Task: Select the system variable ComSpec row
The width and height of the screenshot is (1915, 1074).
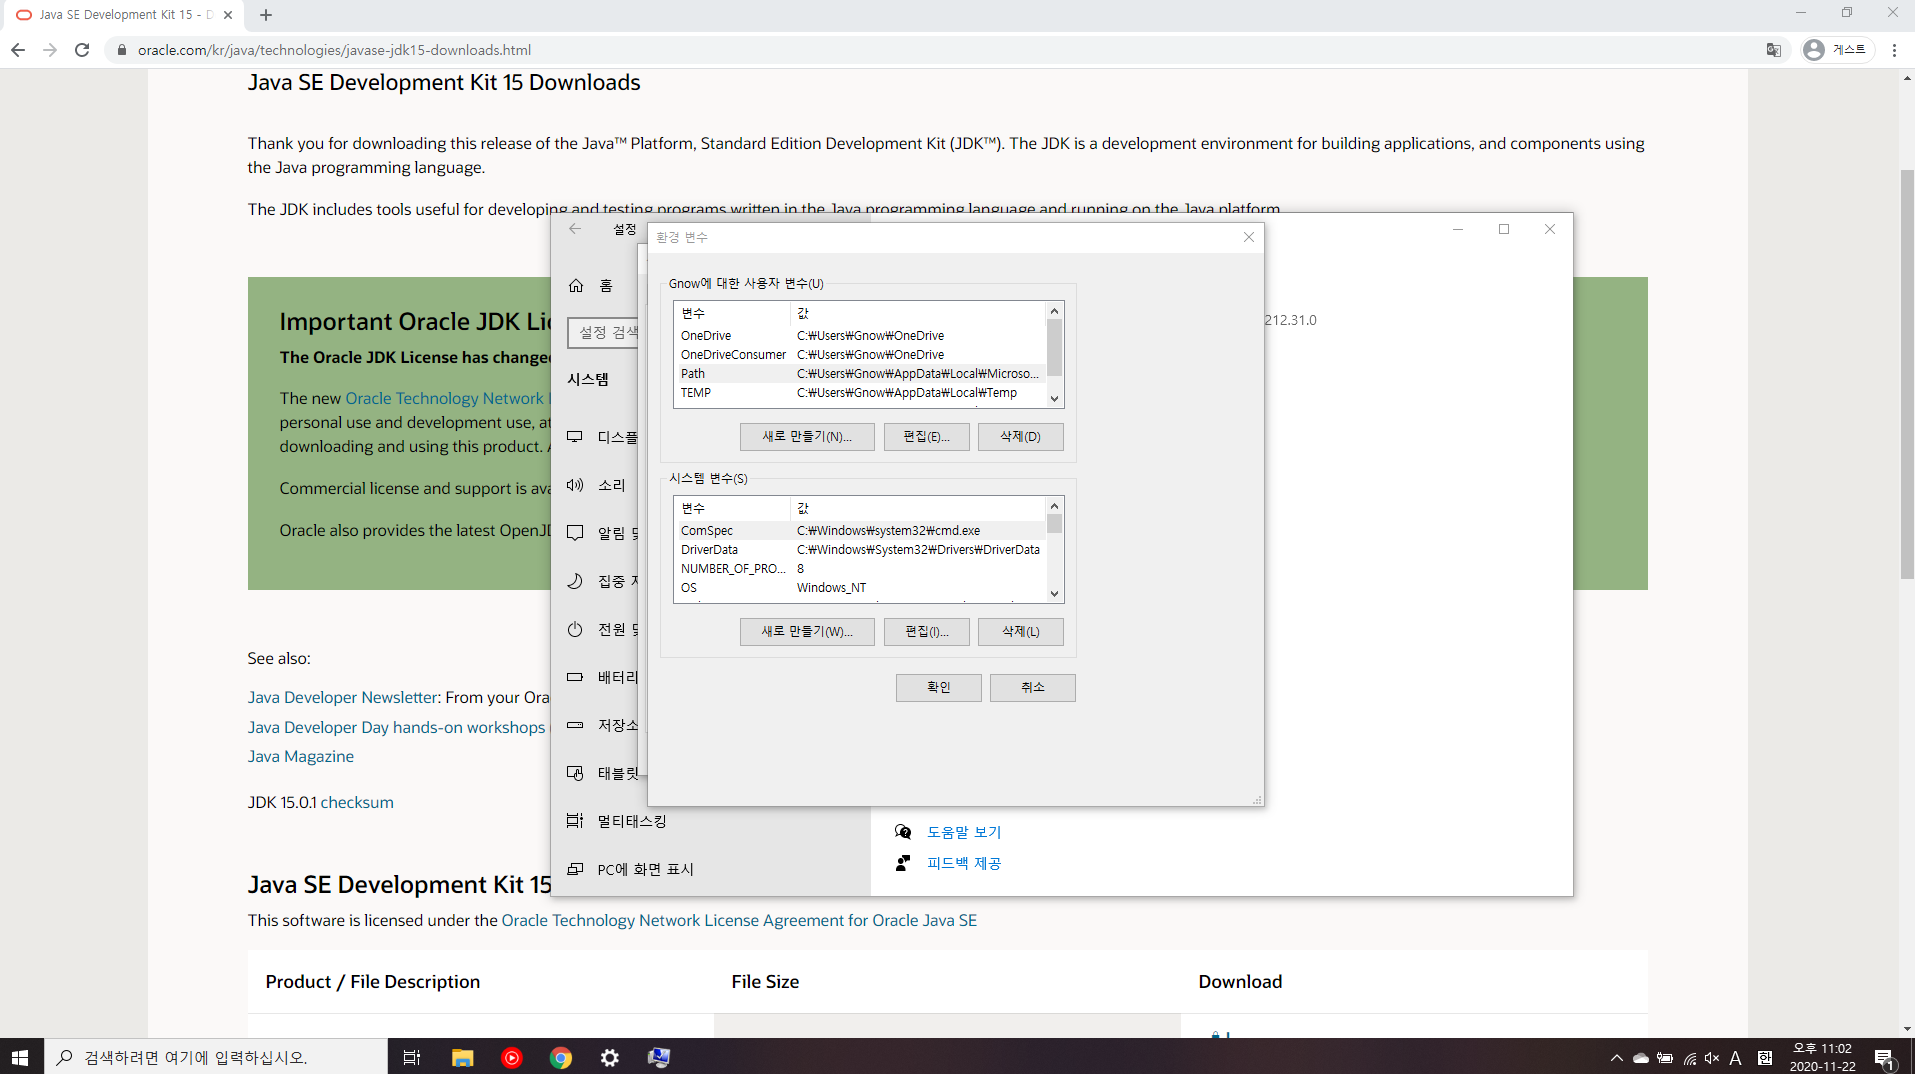Action: click(860, 531)
